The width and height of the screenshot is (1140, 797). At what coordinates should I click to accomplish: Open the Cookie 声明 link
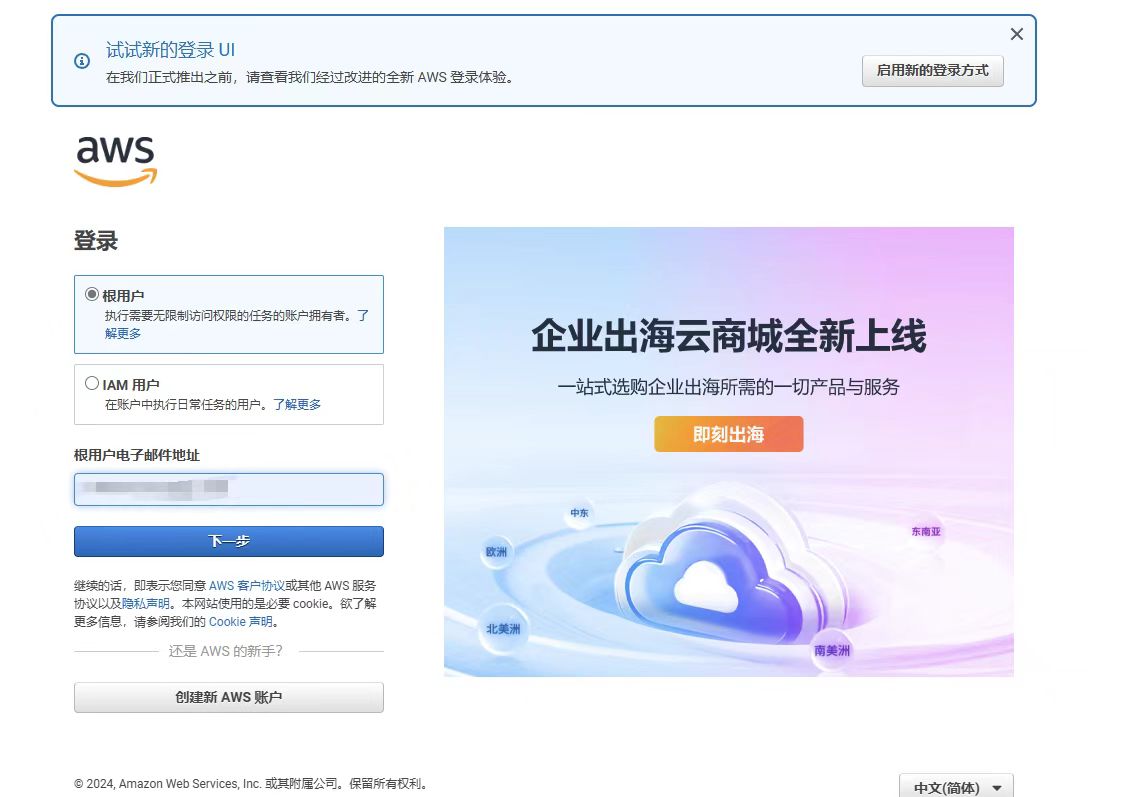click(241, 622)
